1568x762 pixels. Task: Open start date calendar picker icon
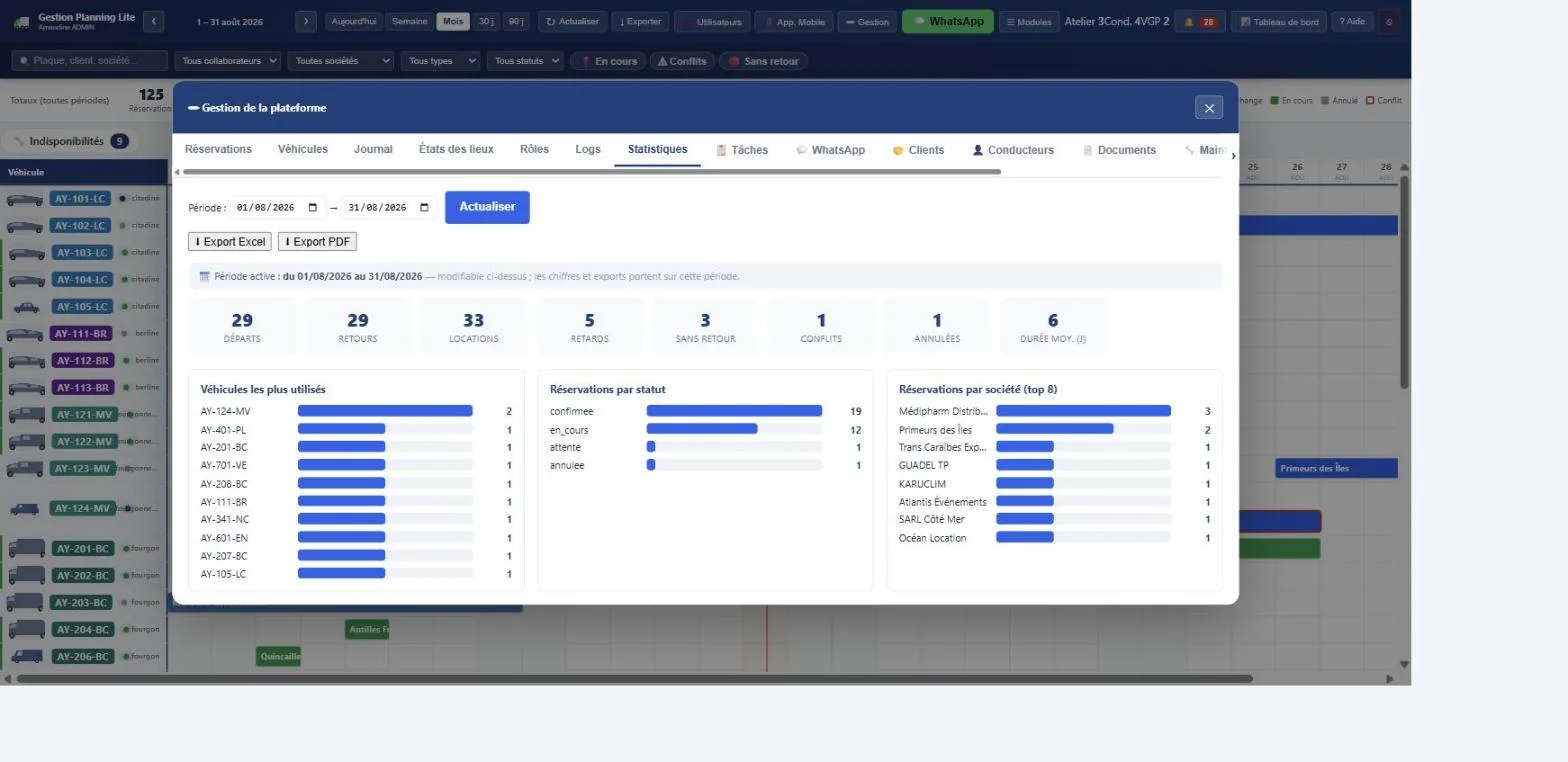click(x=313, y=208)
